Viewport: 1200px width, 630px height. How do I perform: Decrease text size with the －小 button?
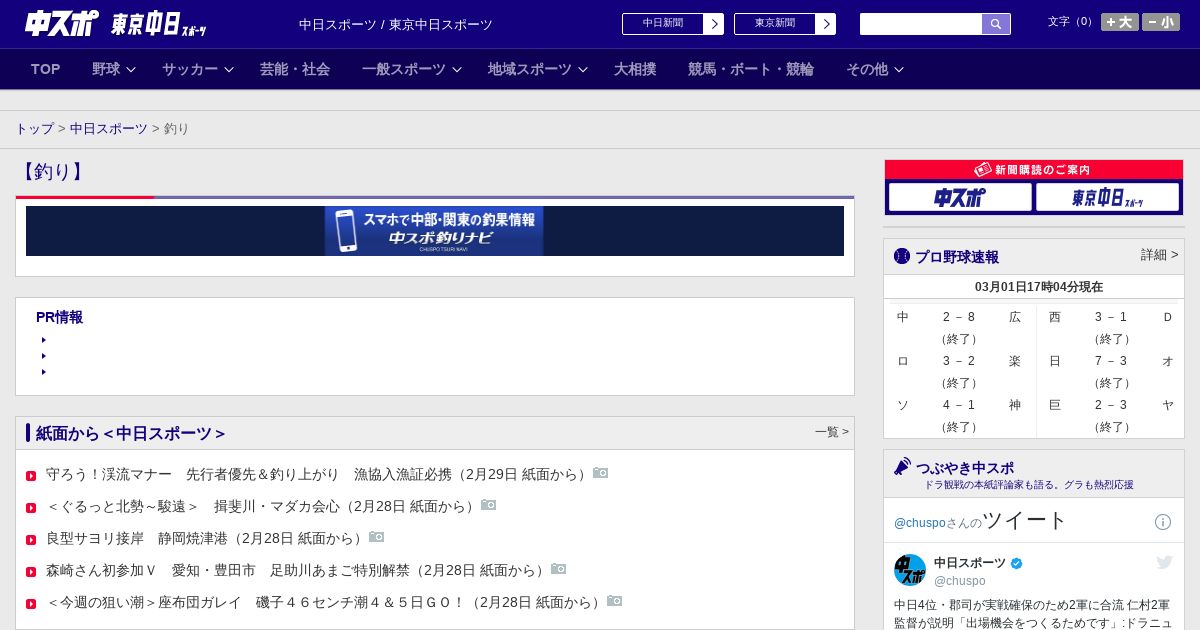(1161, 22)
